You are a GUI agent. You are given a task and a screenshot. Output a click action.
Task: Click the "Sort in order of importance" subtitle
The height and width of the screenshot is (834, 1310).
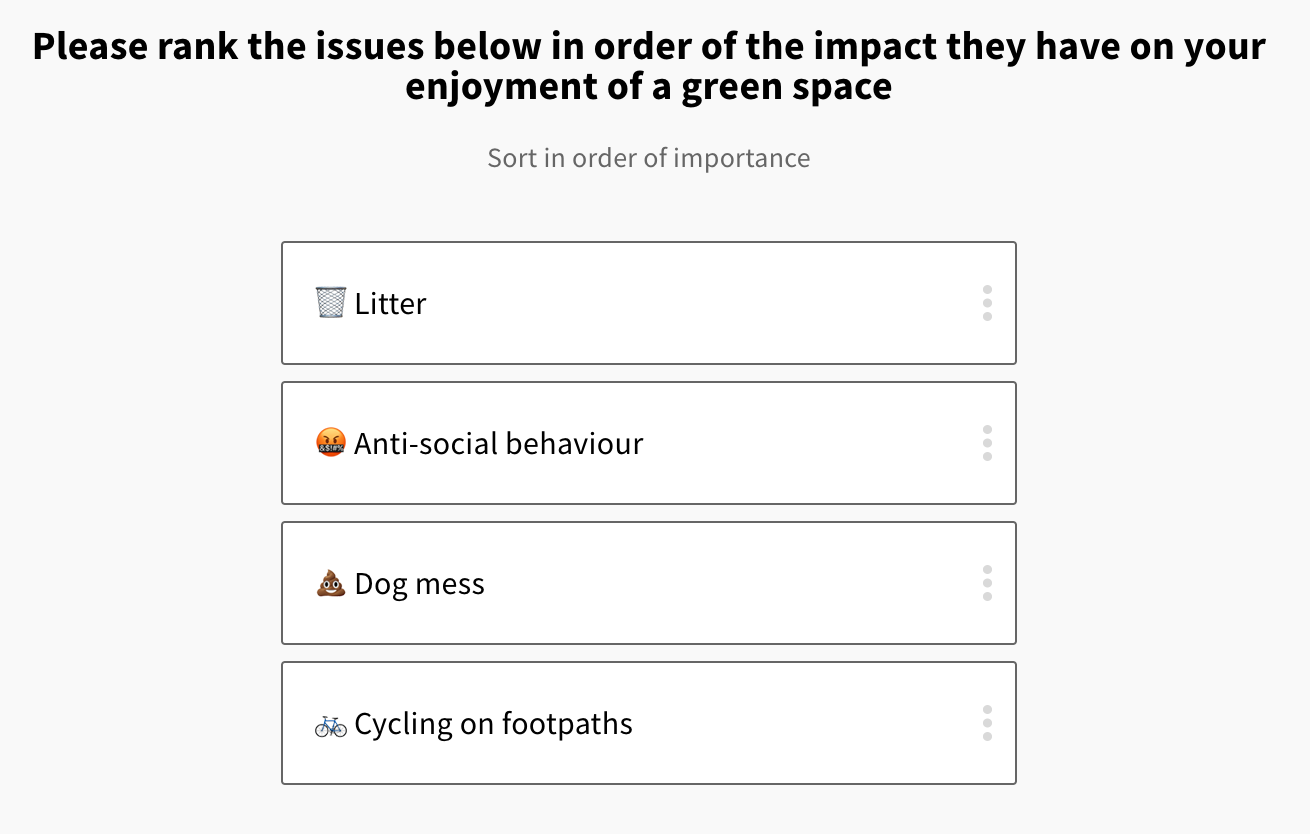[648, 158]
